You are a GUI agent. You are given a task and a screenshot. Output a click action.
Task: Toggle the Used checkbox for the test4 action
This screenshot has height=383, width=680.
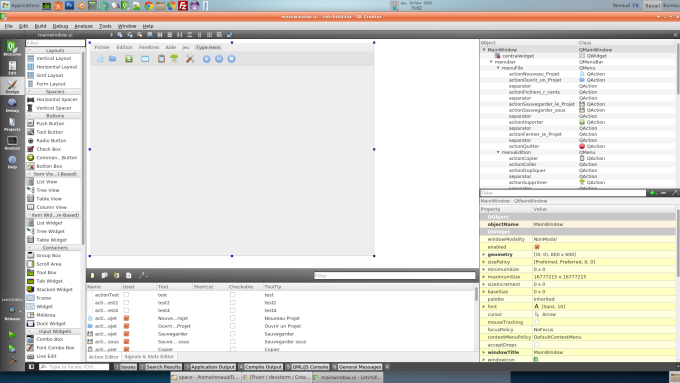tap(126, 311)
